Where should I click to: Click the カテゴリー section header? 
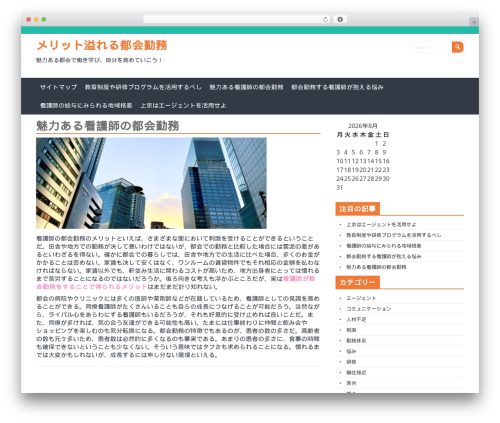click(357, 282)
